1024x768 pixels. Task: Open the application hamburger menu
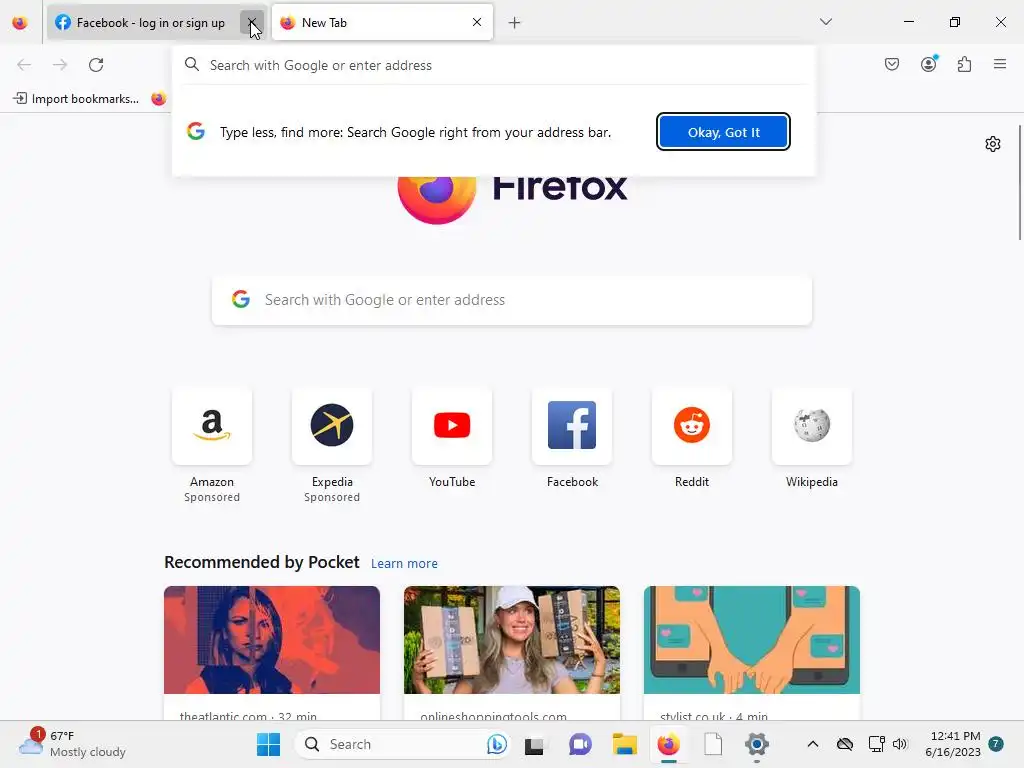(x=1000, y=64)
